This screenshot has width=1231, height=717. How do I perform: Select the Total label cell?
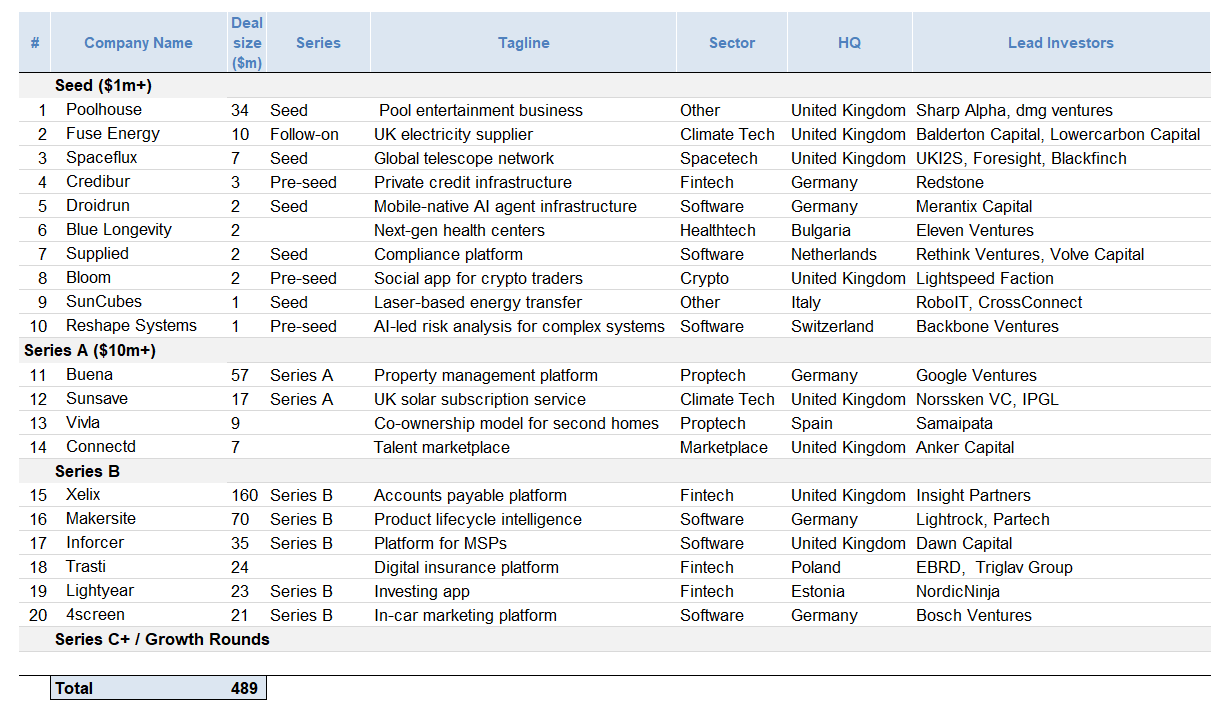coord(74,688)
